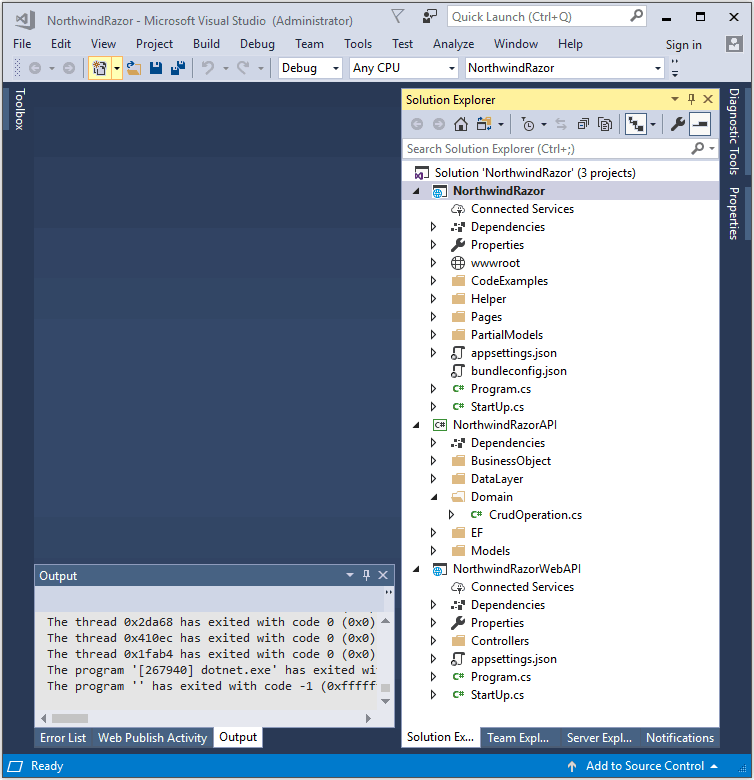Toggle the Solution Explorer view mode button
Image resolution: width=754 pixels, height=780 pixels.
point(636,124)
